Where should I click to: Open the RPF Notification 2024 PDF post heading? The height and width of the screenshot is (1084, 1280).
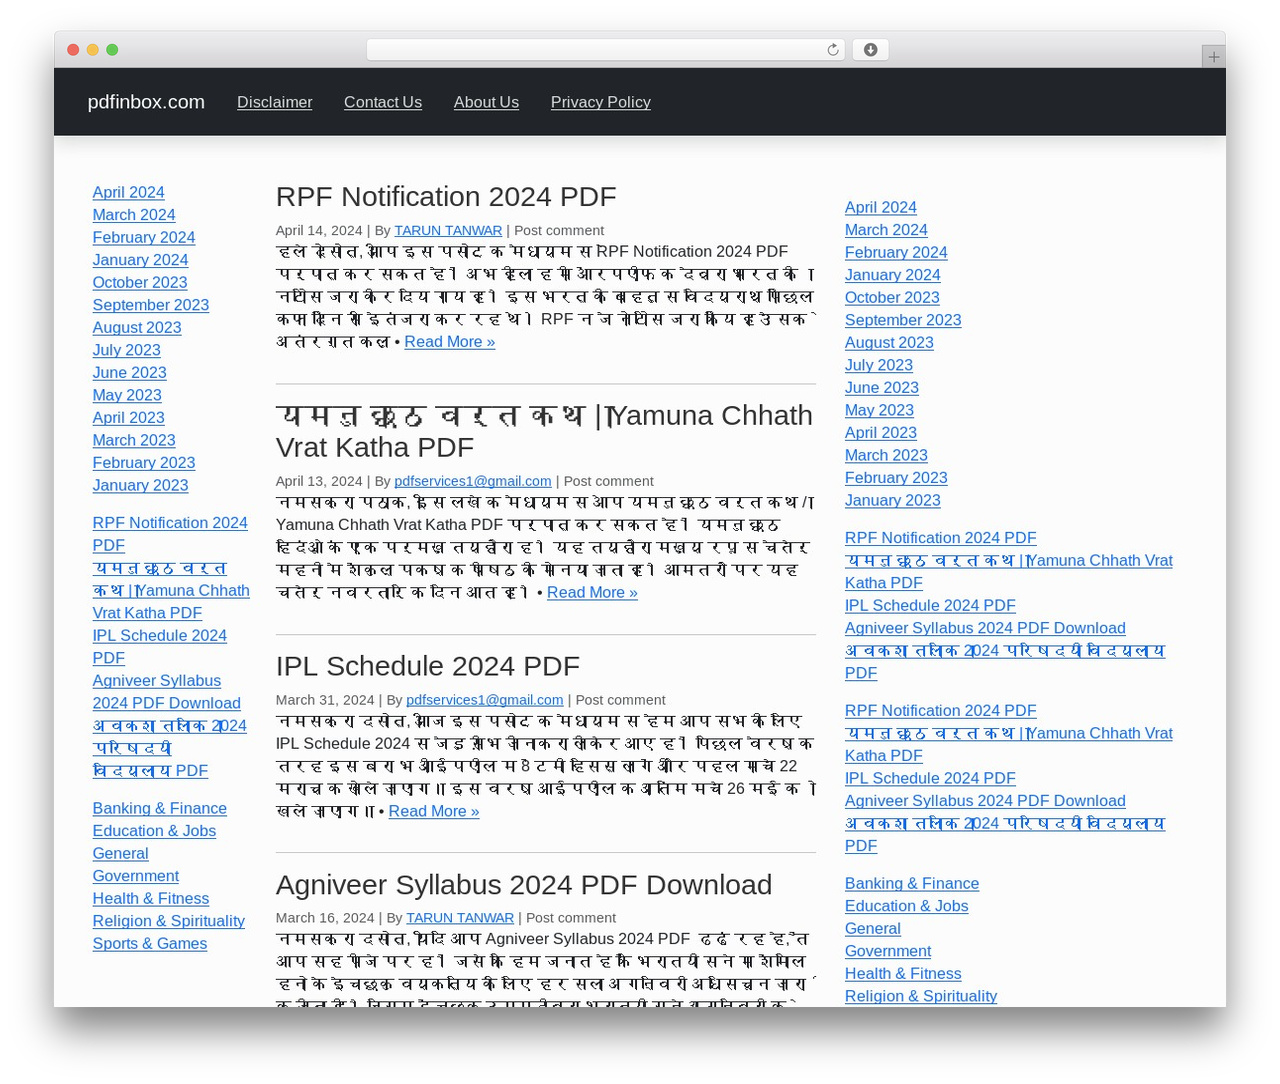[446, 196]
